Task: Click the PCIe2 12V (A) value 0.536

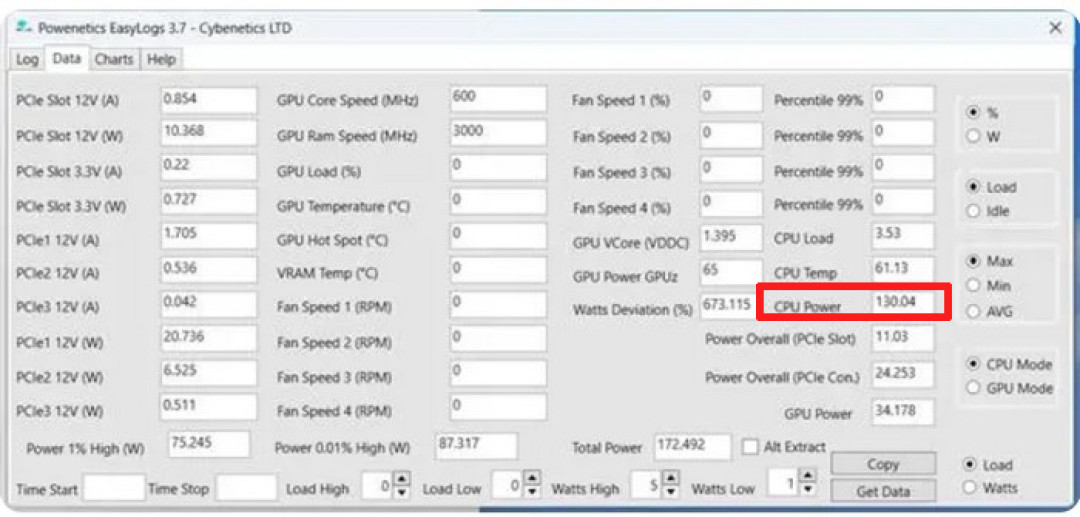Action: pyautogui.click(x=209, y=269)
